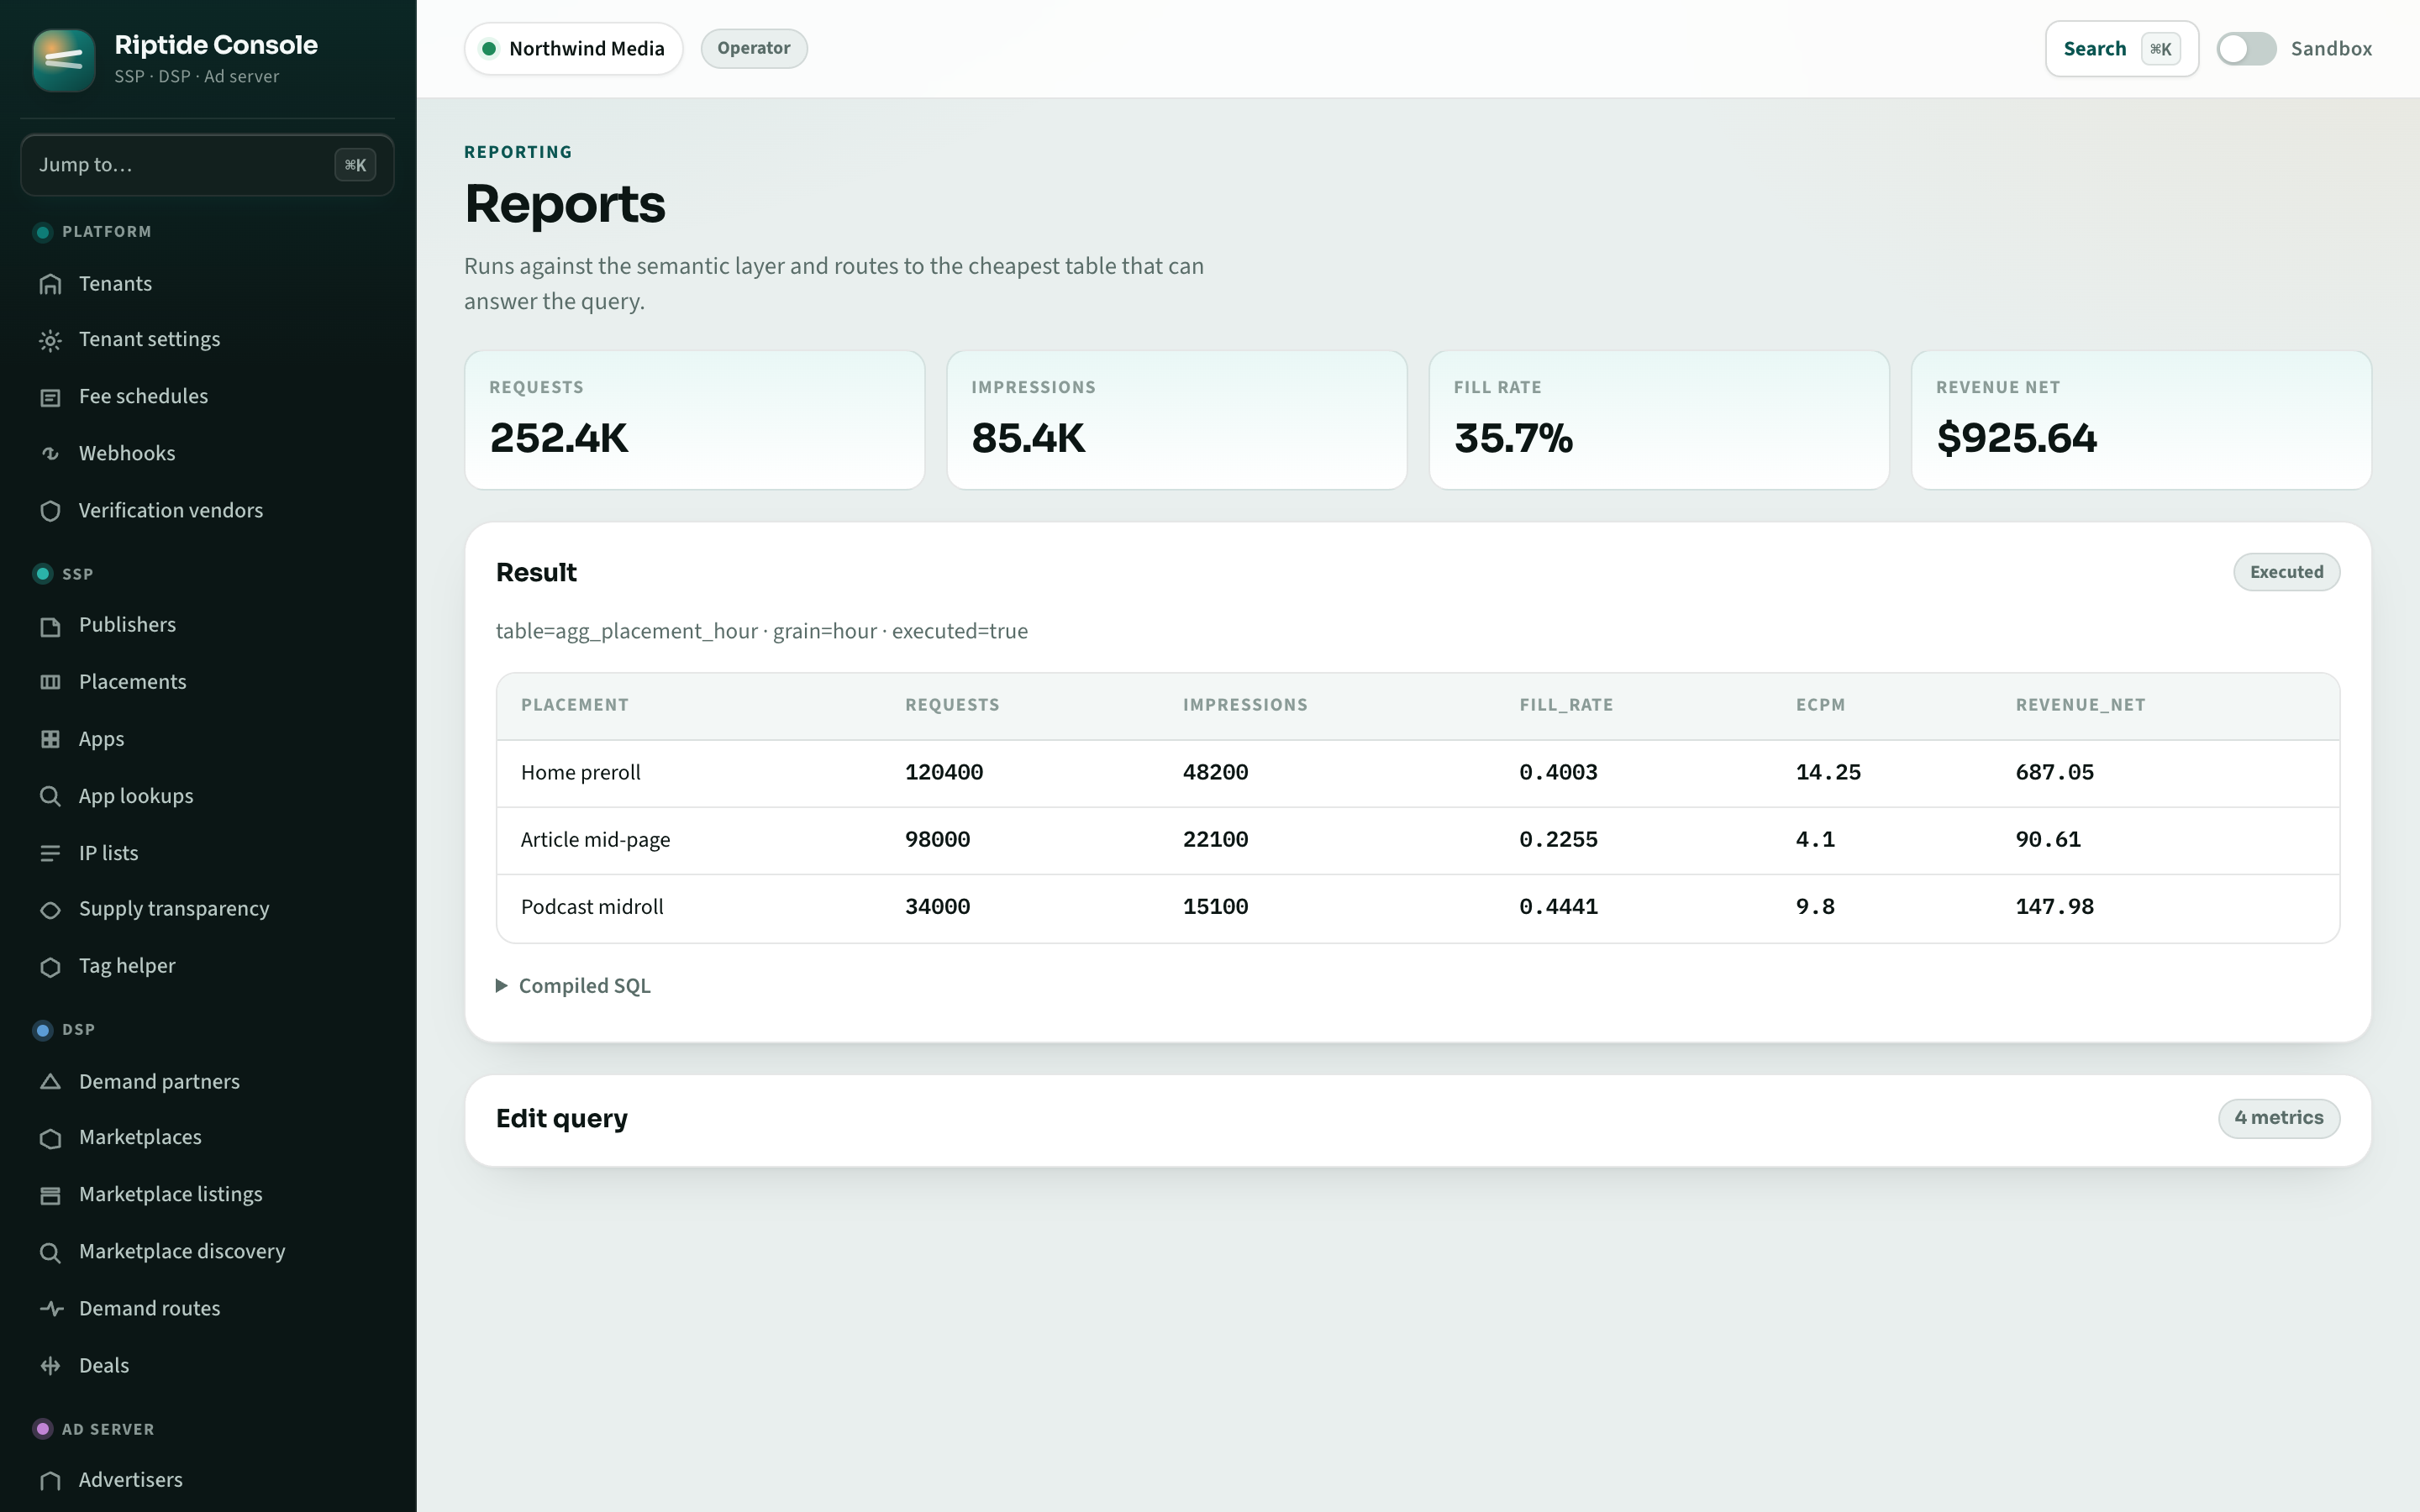Click the Apps grid icon
This screenshot has height=1512, width=2420.
pyautogui.click(x=50, y=739)
